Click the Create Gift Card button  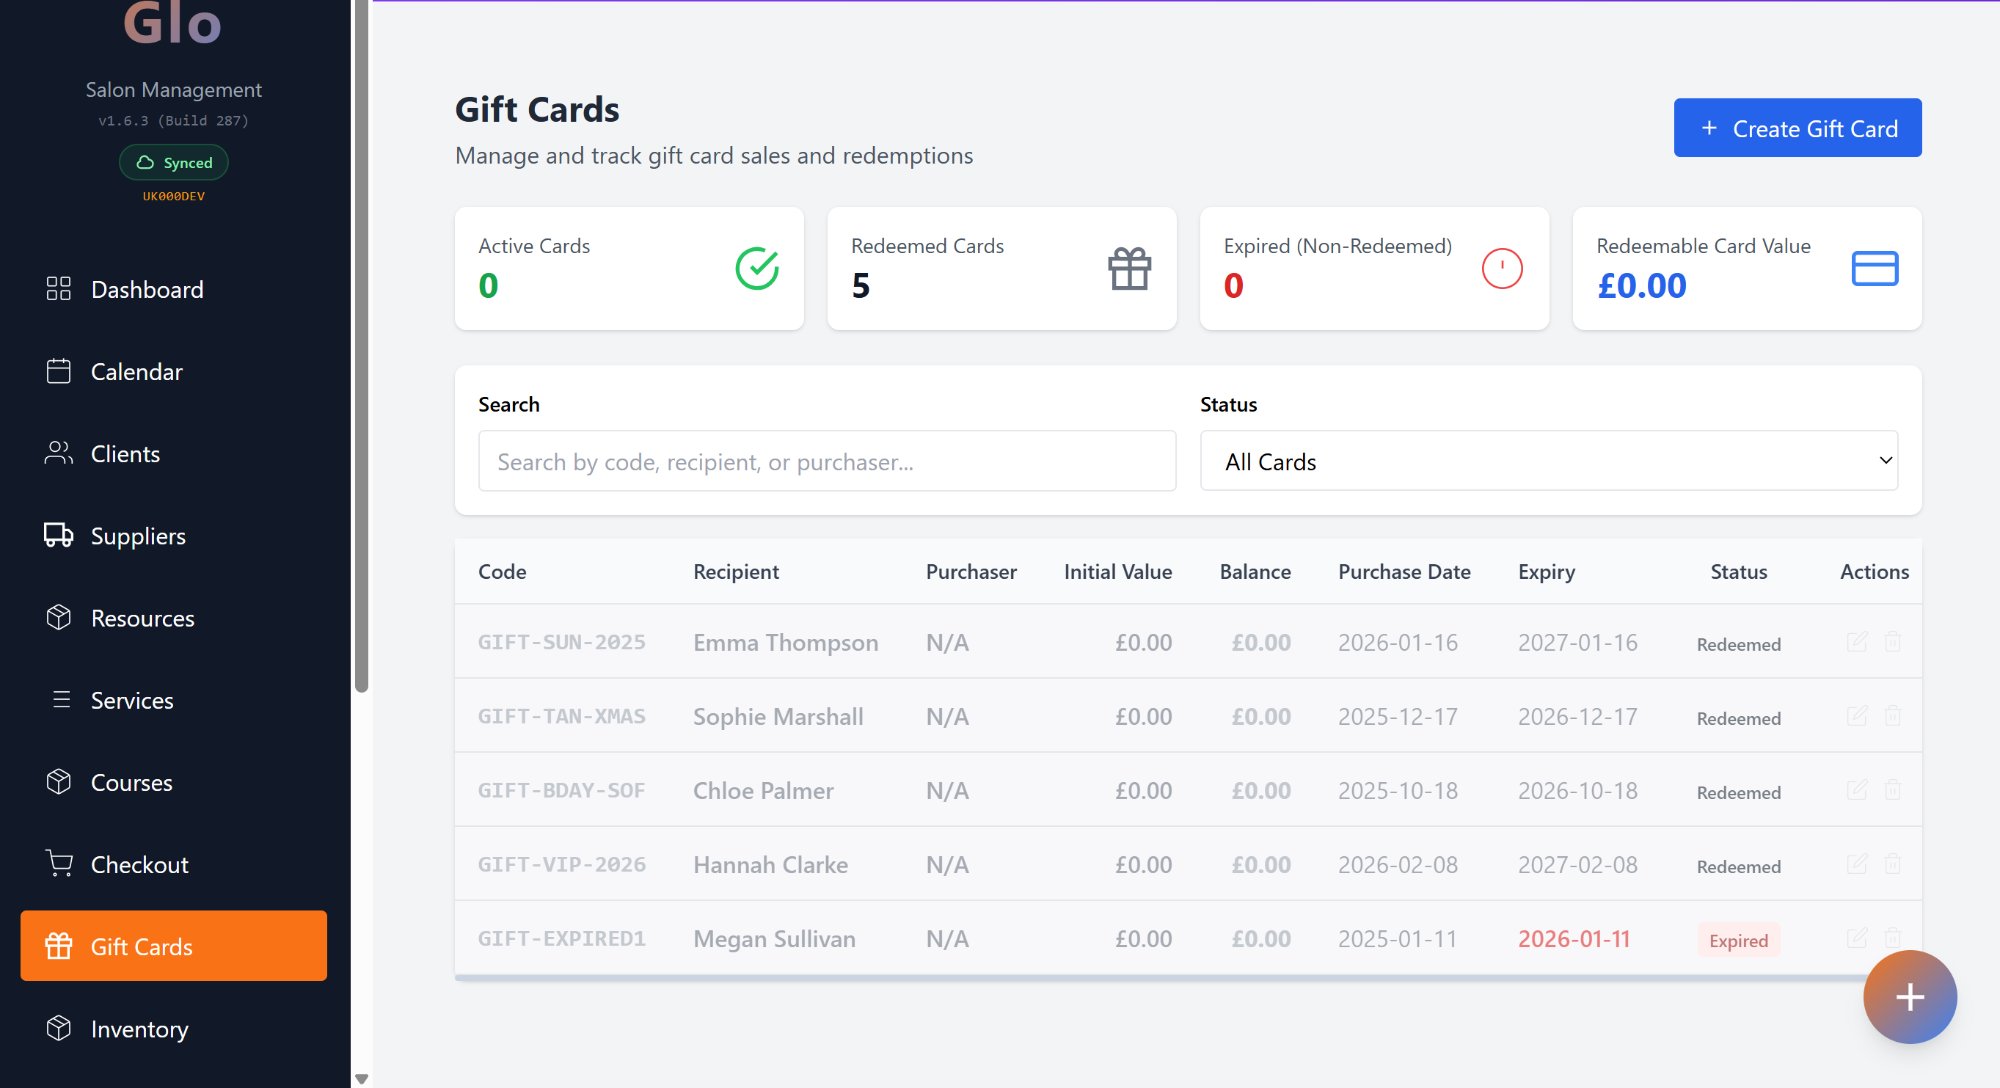pyautogui.click(x=1797, y=128)
